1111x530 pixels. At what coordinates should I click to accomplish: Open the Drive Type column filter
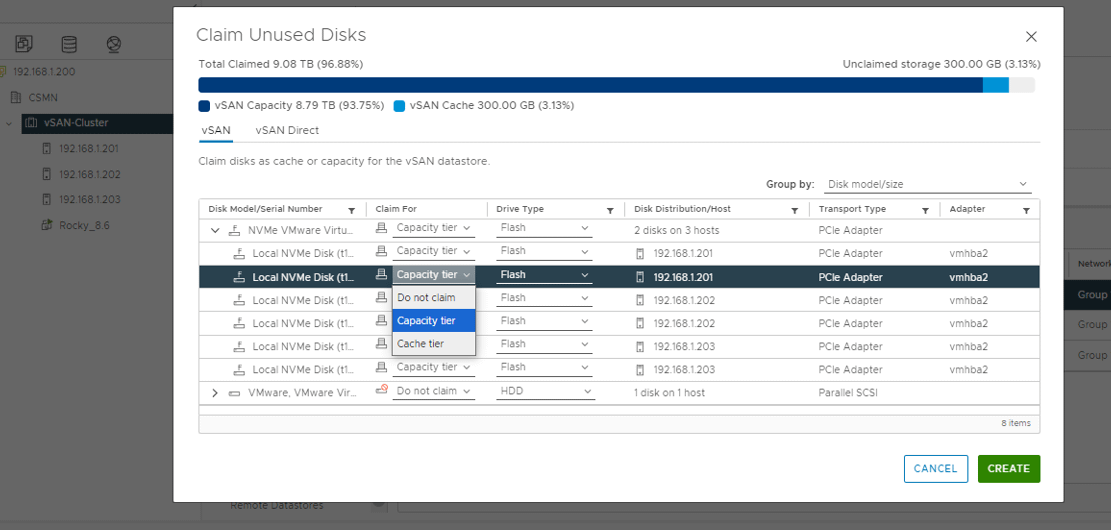tap(610, 210)
